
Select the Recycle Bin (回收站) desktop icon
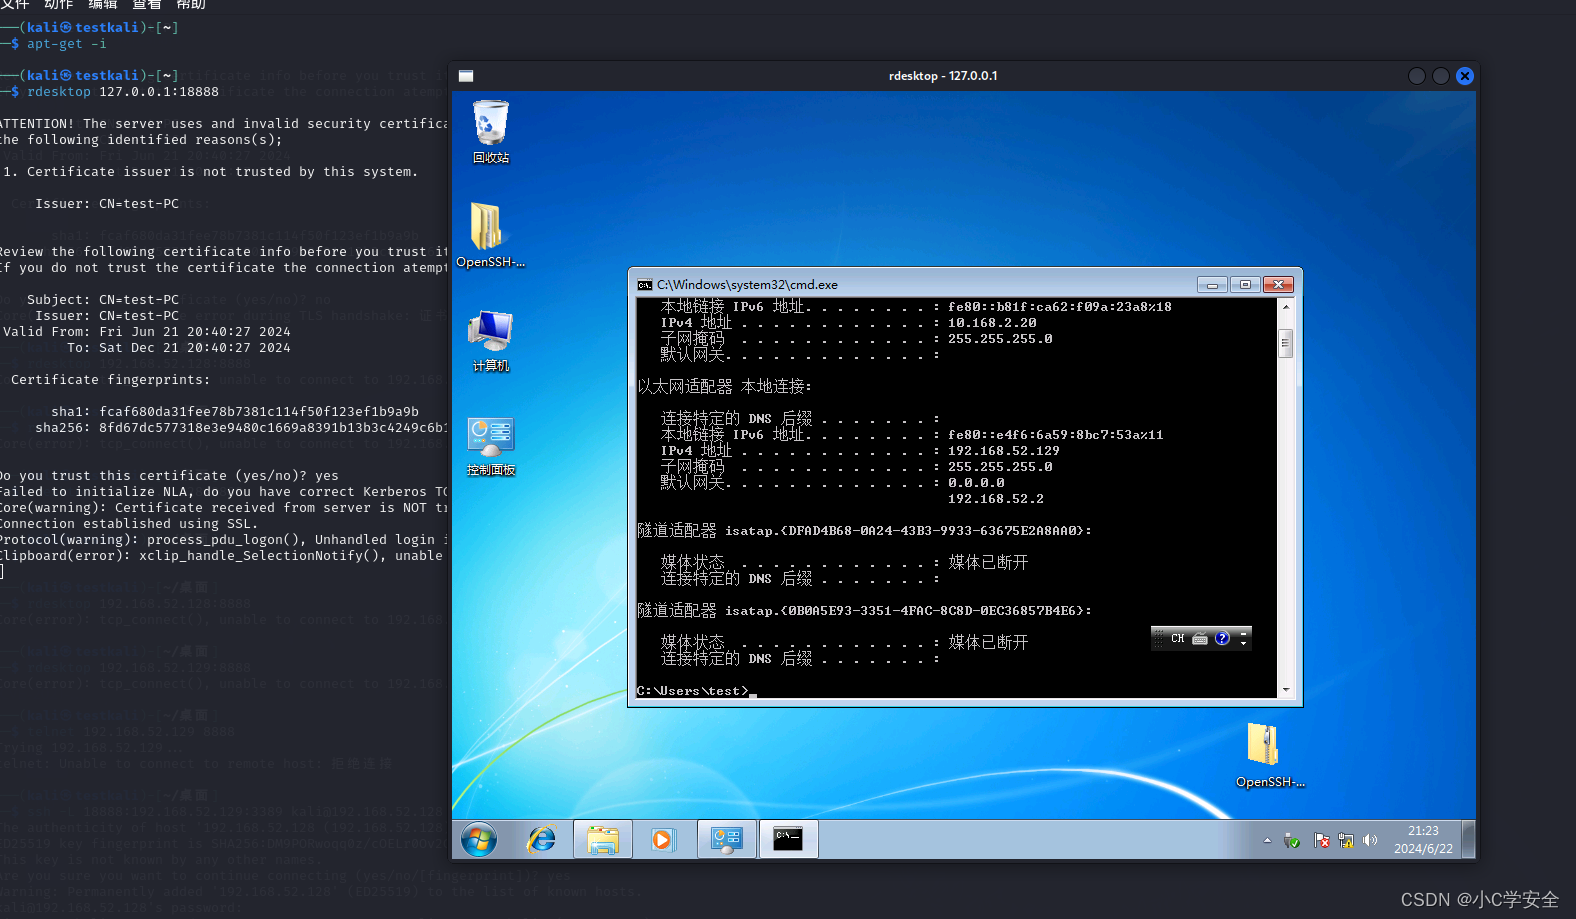(491, 131)
